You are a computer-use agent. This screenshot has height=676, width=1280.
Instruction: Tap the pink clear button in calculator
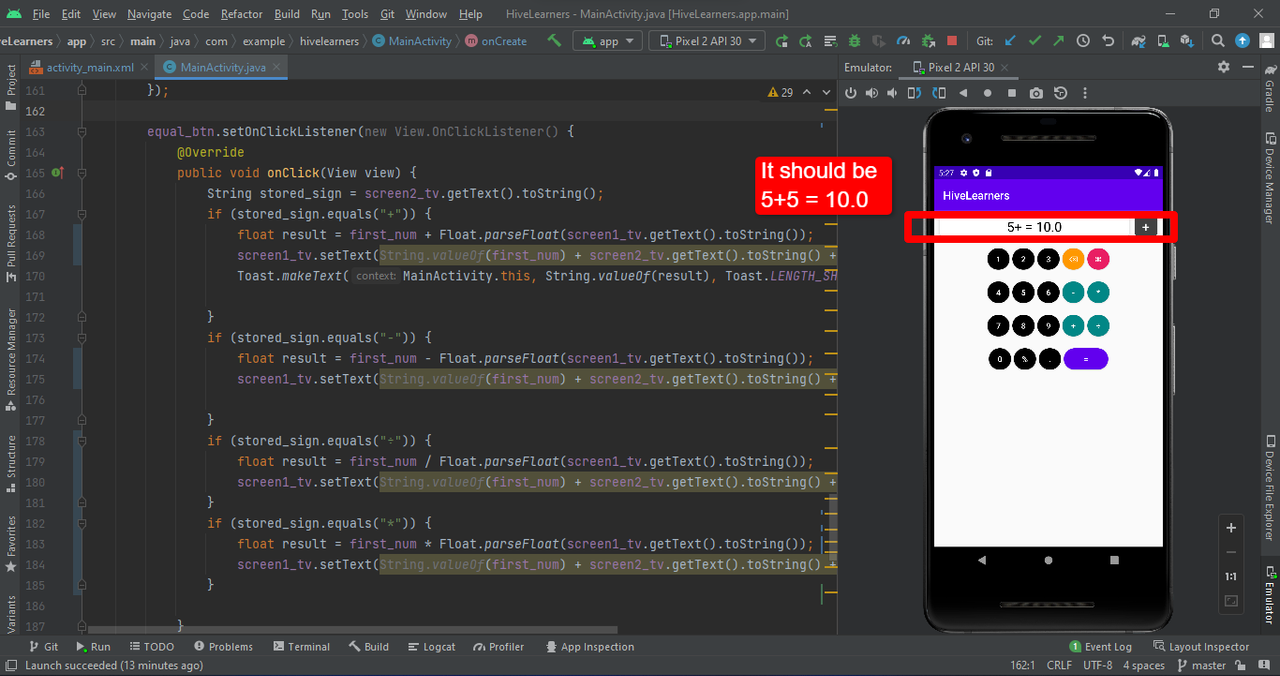point(1098,259)
